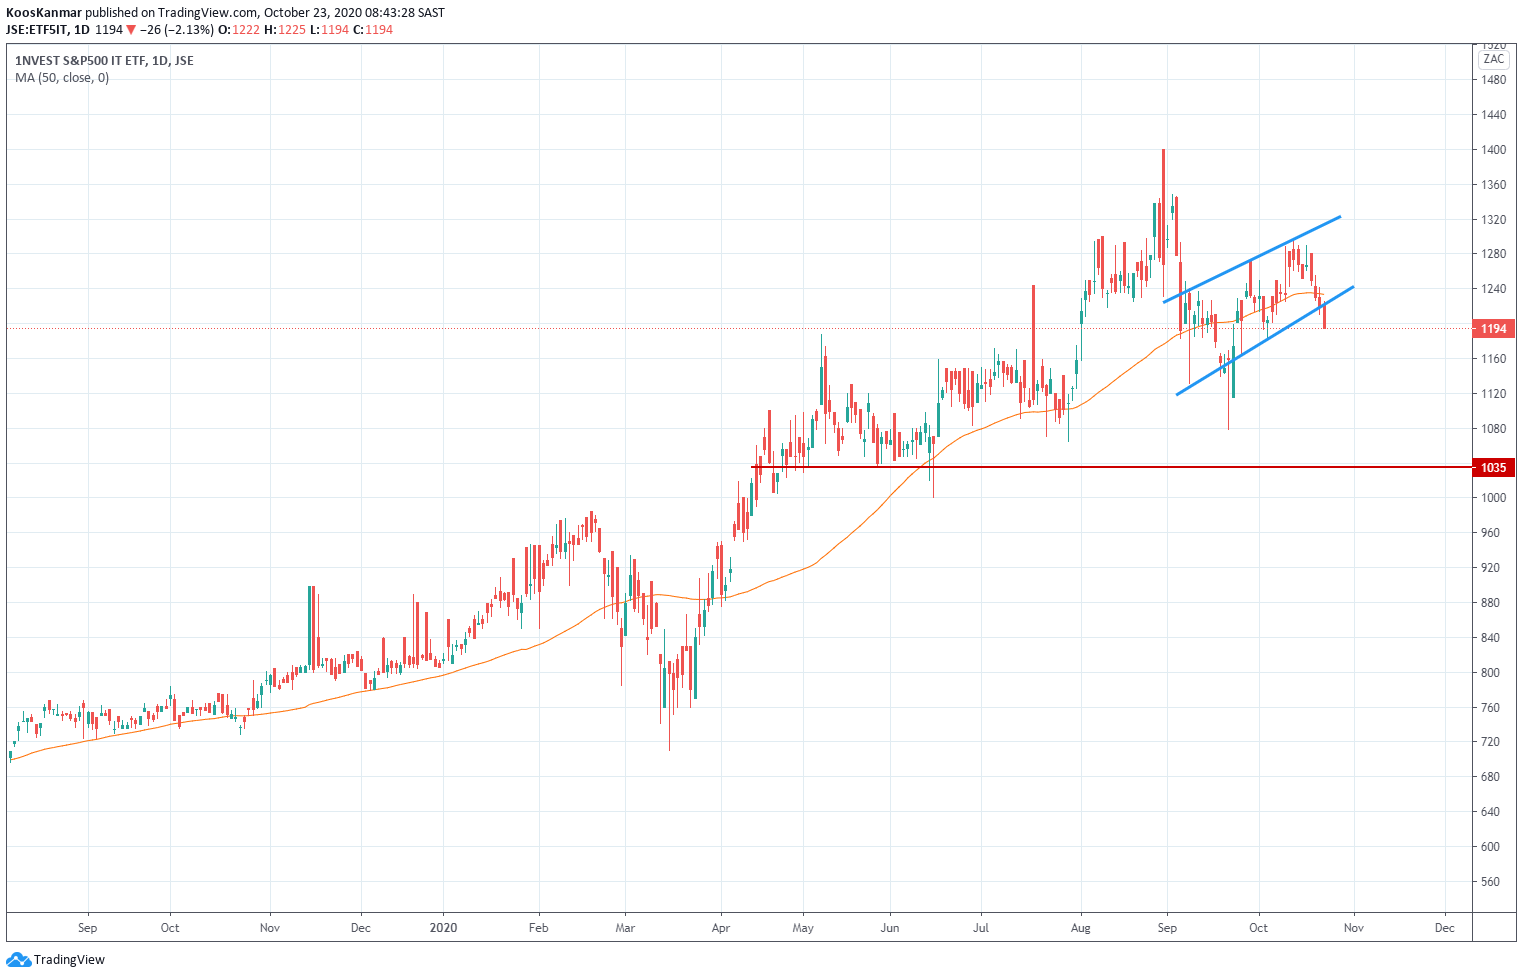Click the −26 (−2.13%) change text

click(x=176, y=30)
